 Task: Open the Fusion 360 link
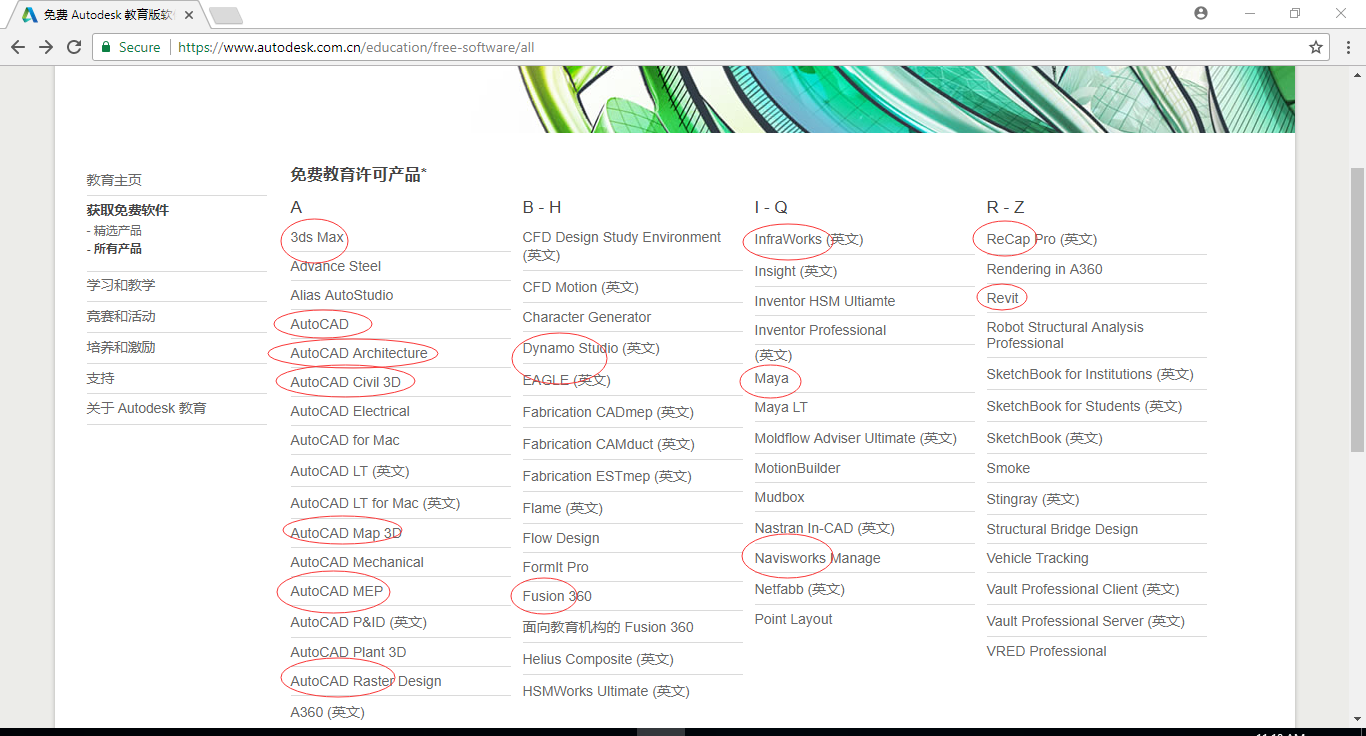[557, 596]
